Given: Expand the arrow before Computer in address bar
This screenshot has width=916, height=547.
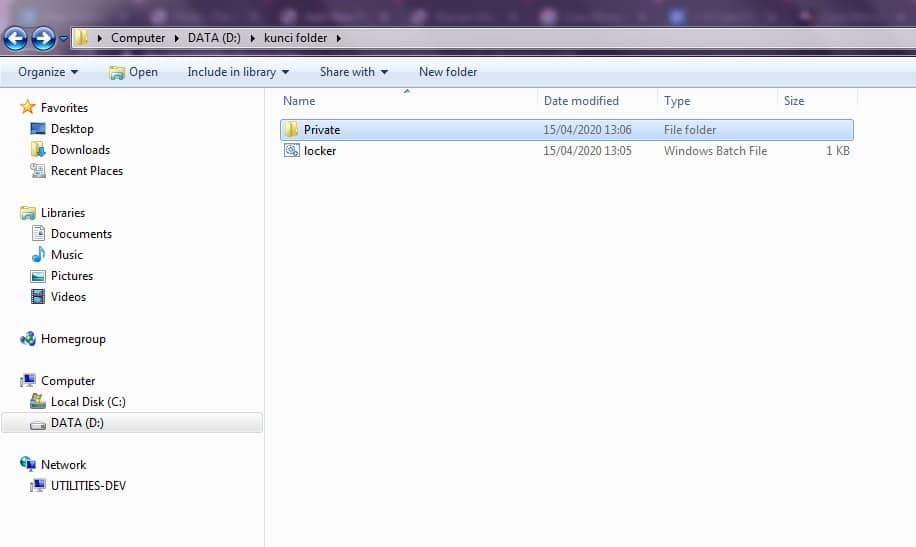Looking at the screenshot, I should click(x=100, y=39).
